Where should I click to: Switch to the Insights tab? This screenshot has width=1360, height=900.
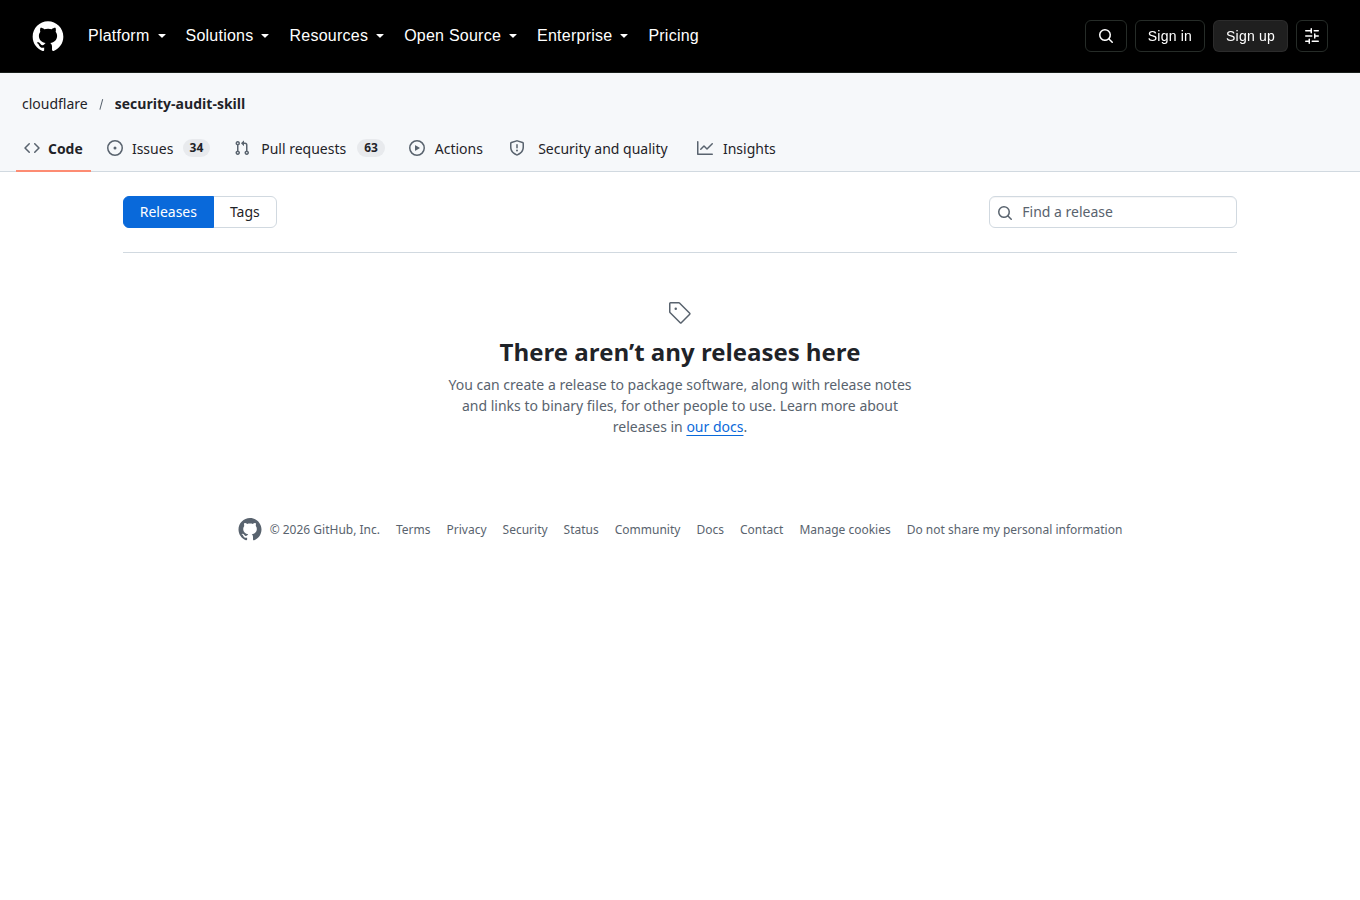tap(736, 149)
